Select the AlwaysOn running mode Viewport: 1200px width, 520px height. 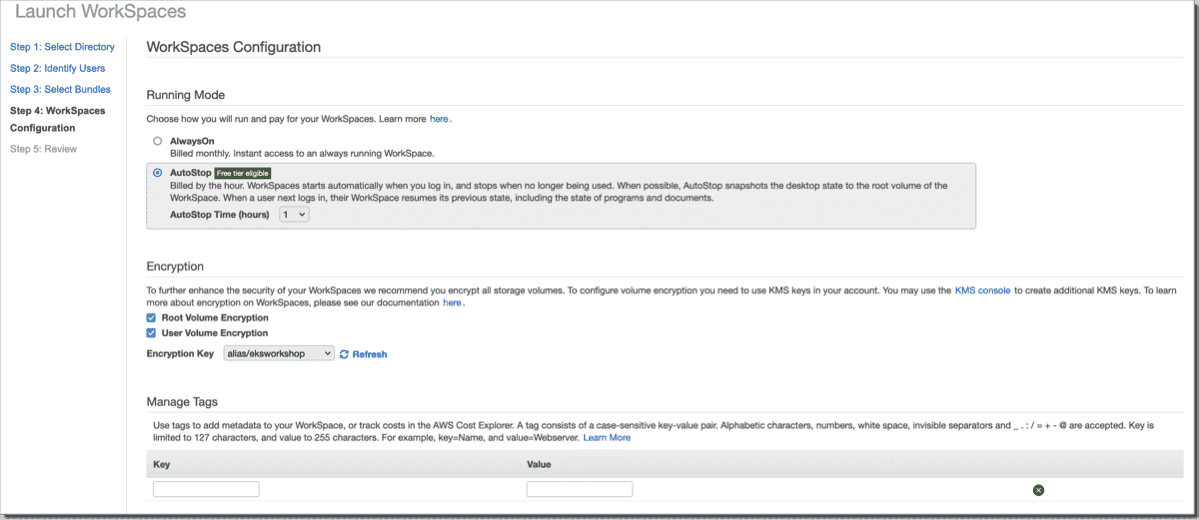(158, 141)
